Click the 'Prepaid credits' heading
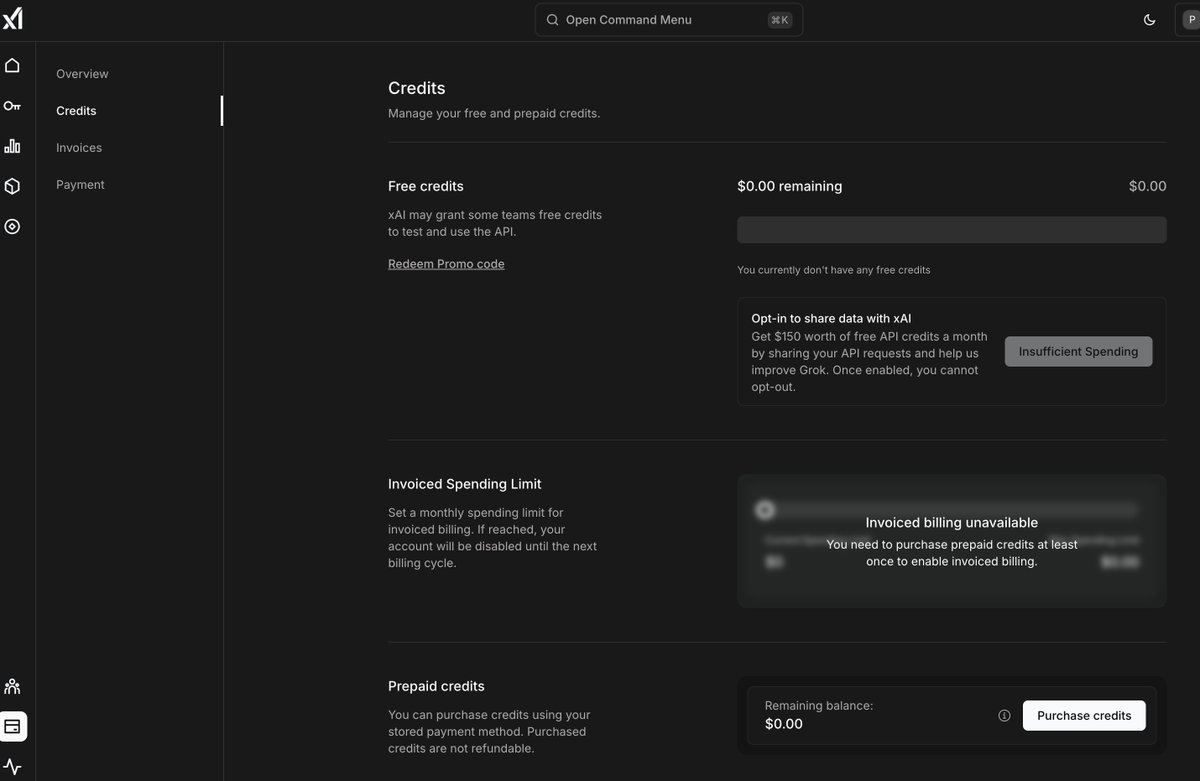 click(x=436, y=686)
